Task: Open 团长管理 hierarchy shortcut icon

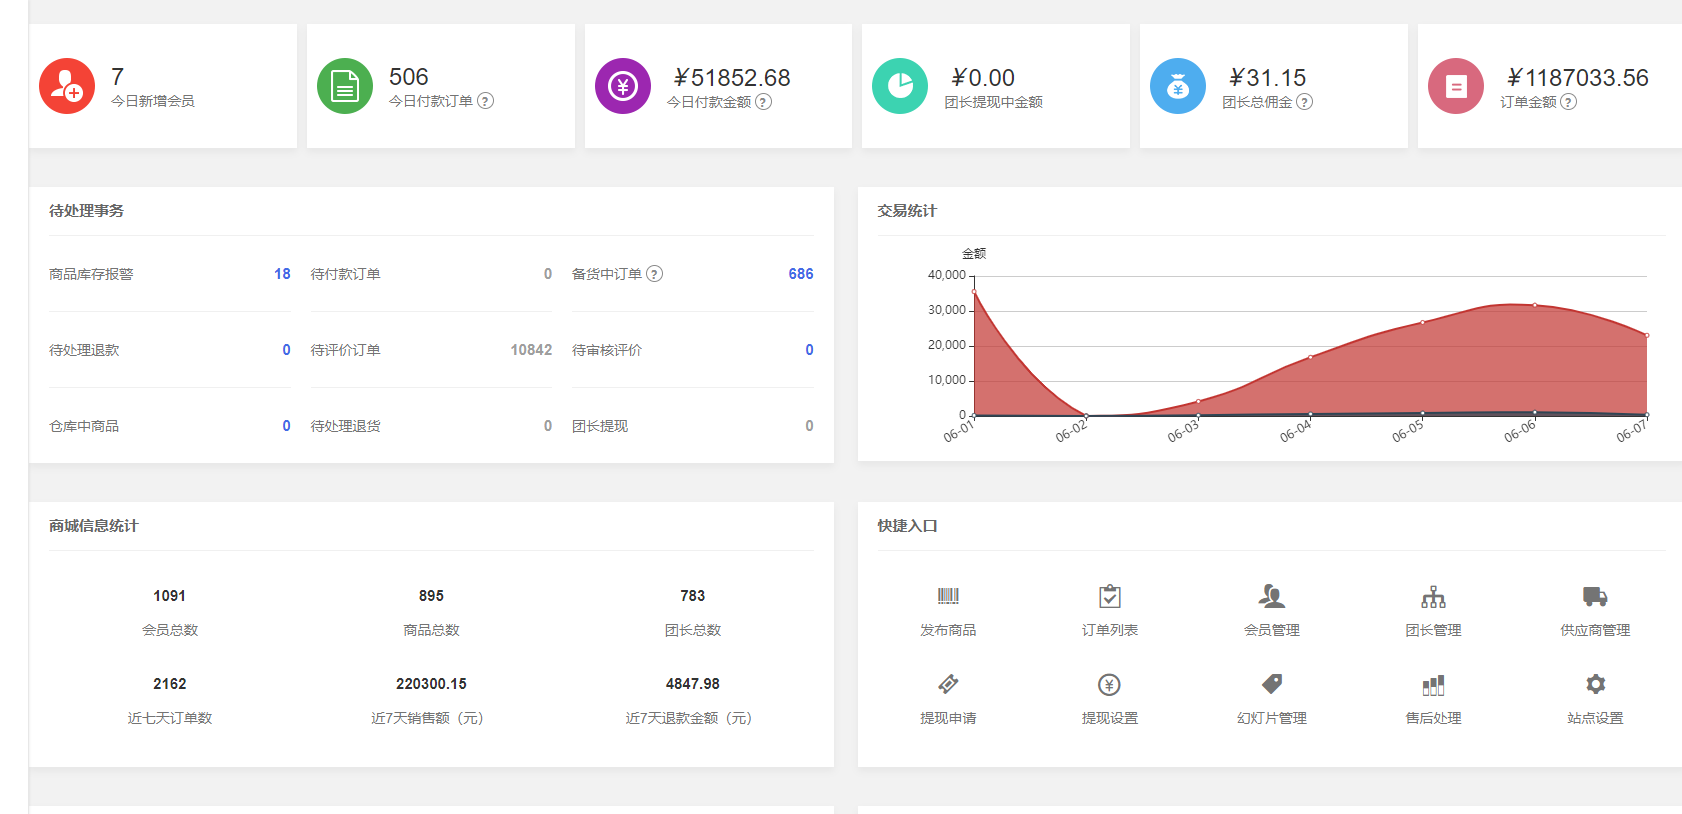Action: 1434,597
